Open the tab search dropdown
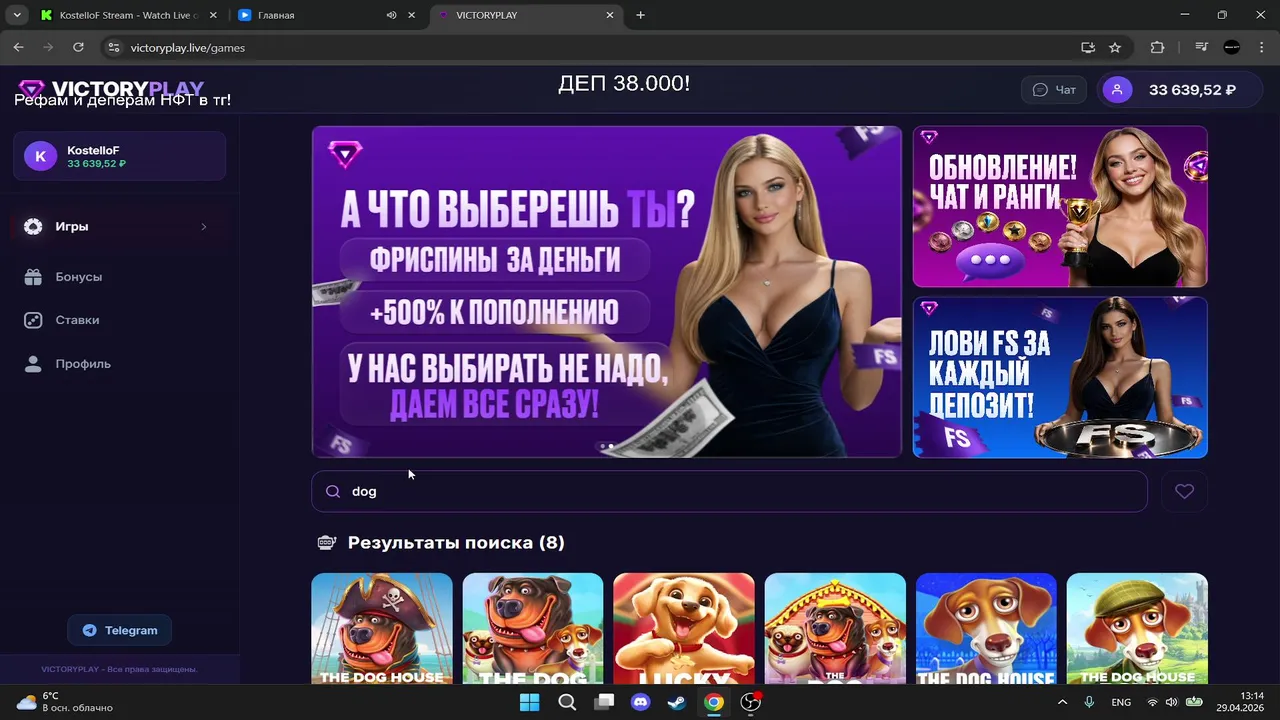Viewport: 1280px width, 720px height. (17, 15)
